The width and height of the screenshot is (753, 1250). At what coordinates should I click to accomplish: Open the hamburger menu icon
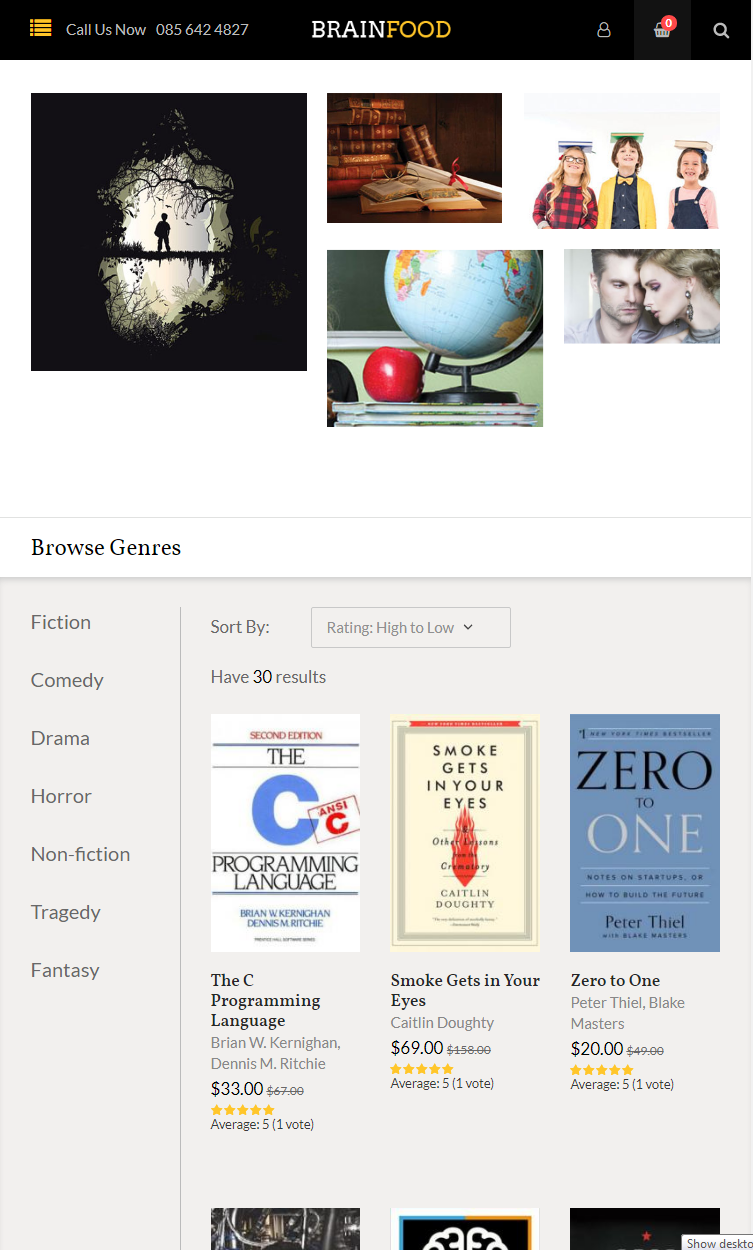pyautogui.click(x=40, y=28)
